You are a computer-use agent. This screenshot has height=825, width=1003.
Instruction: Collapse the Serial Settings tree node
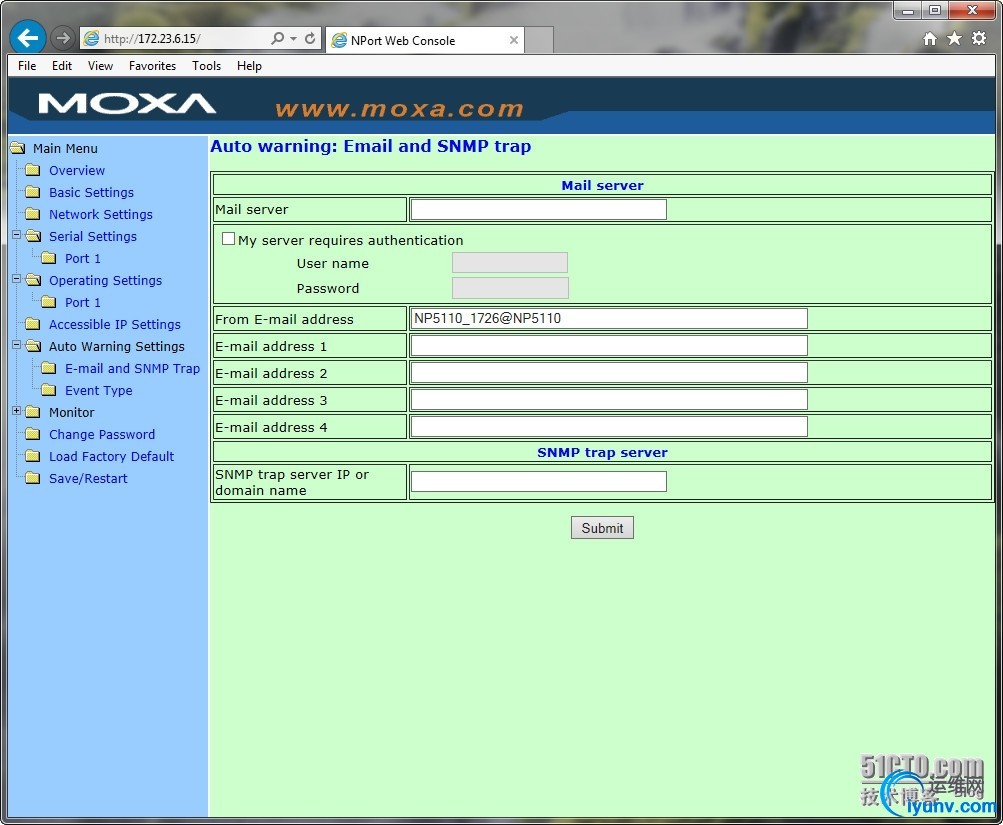[17, 235]
